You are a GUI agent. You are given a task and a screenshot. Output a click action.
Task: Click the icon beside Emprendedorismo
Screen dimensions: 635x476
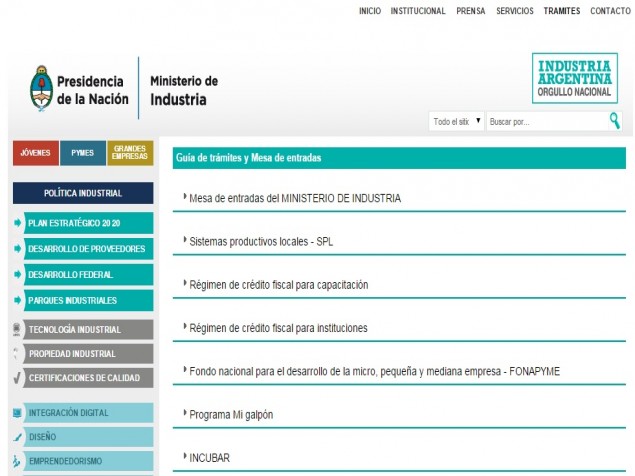tap(17, 462)
